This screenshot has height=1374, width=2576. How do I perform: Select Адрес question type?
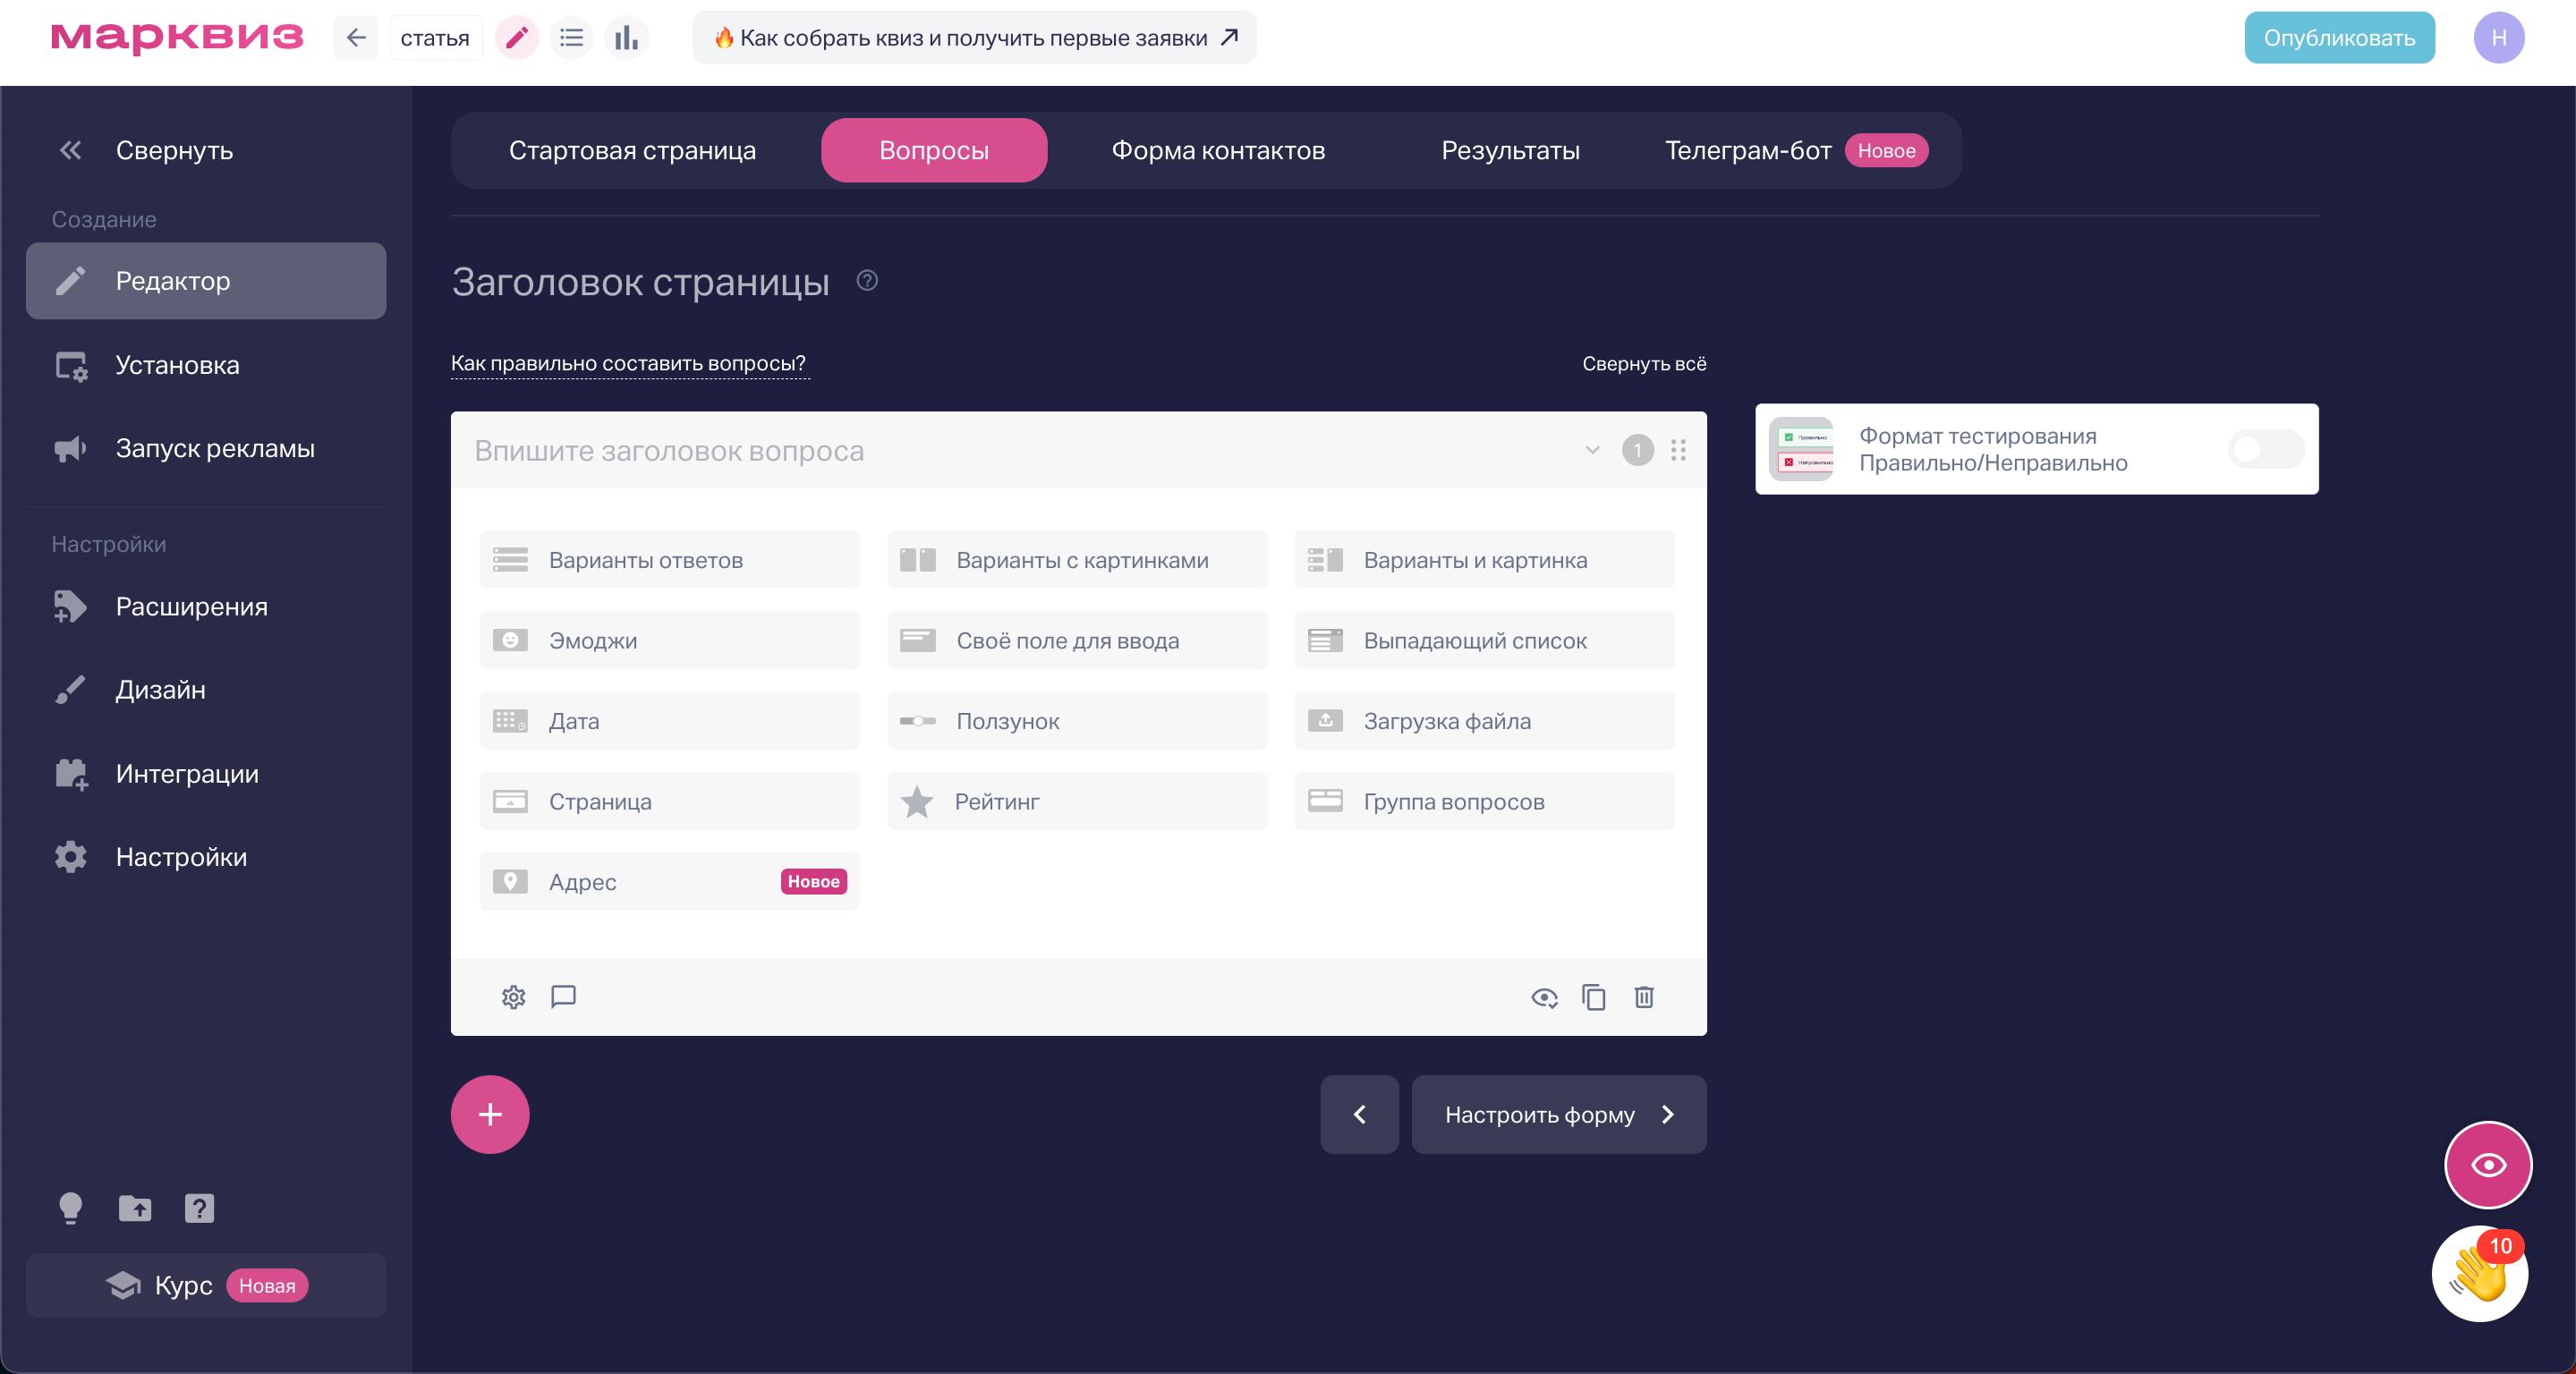669,882
